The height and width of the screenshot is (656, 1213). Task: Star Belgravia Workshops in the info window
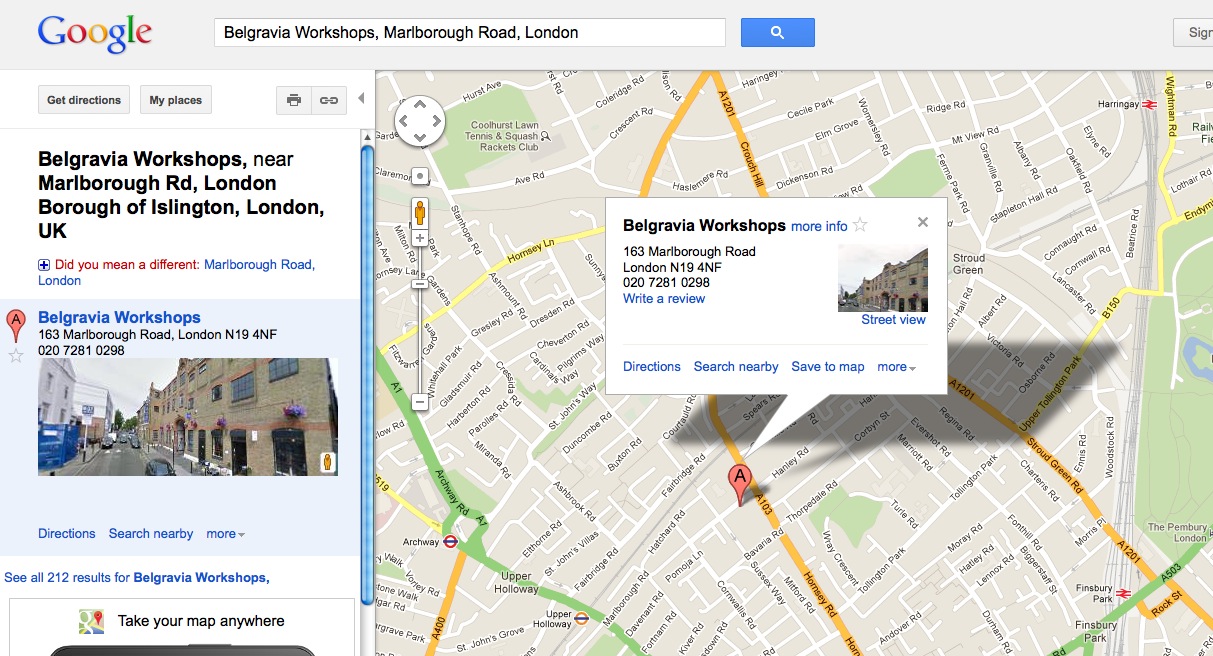pyautogui.click(x=860, y=225)
